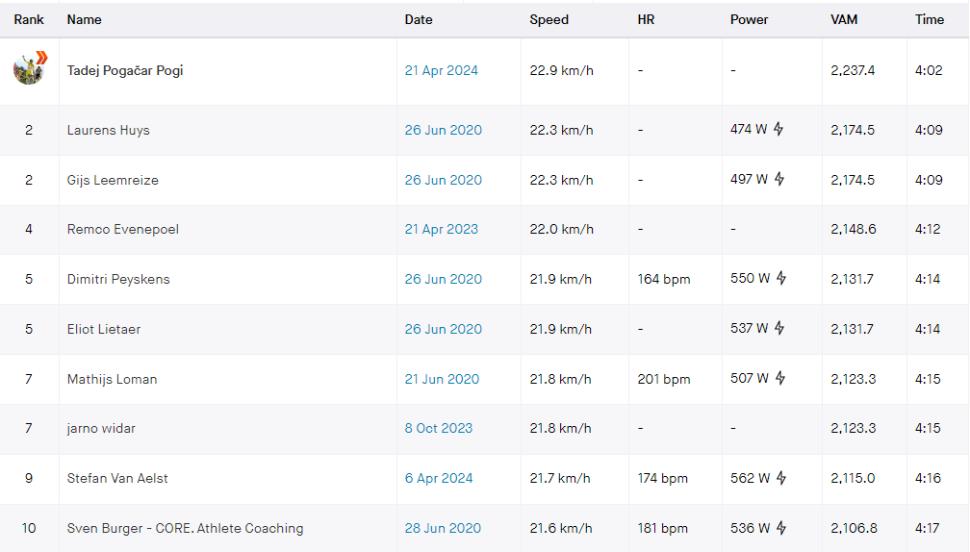Screen dimensions: 970x552
Task: Open Gijs Leemreize's 26 Jun 2020 activity
Action: click(443, 180)
